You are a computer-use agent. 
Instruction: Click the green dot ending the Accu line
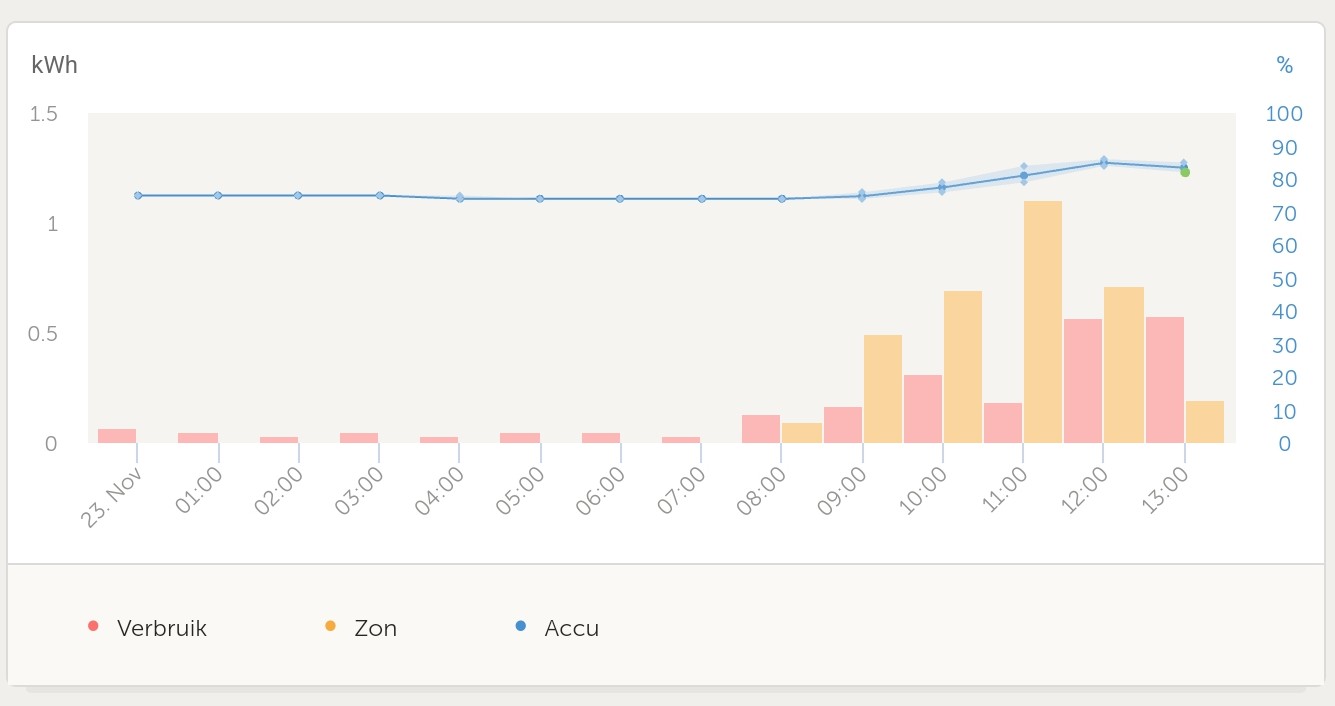coord(1185,172)
